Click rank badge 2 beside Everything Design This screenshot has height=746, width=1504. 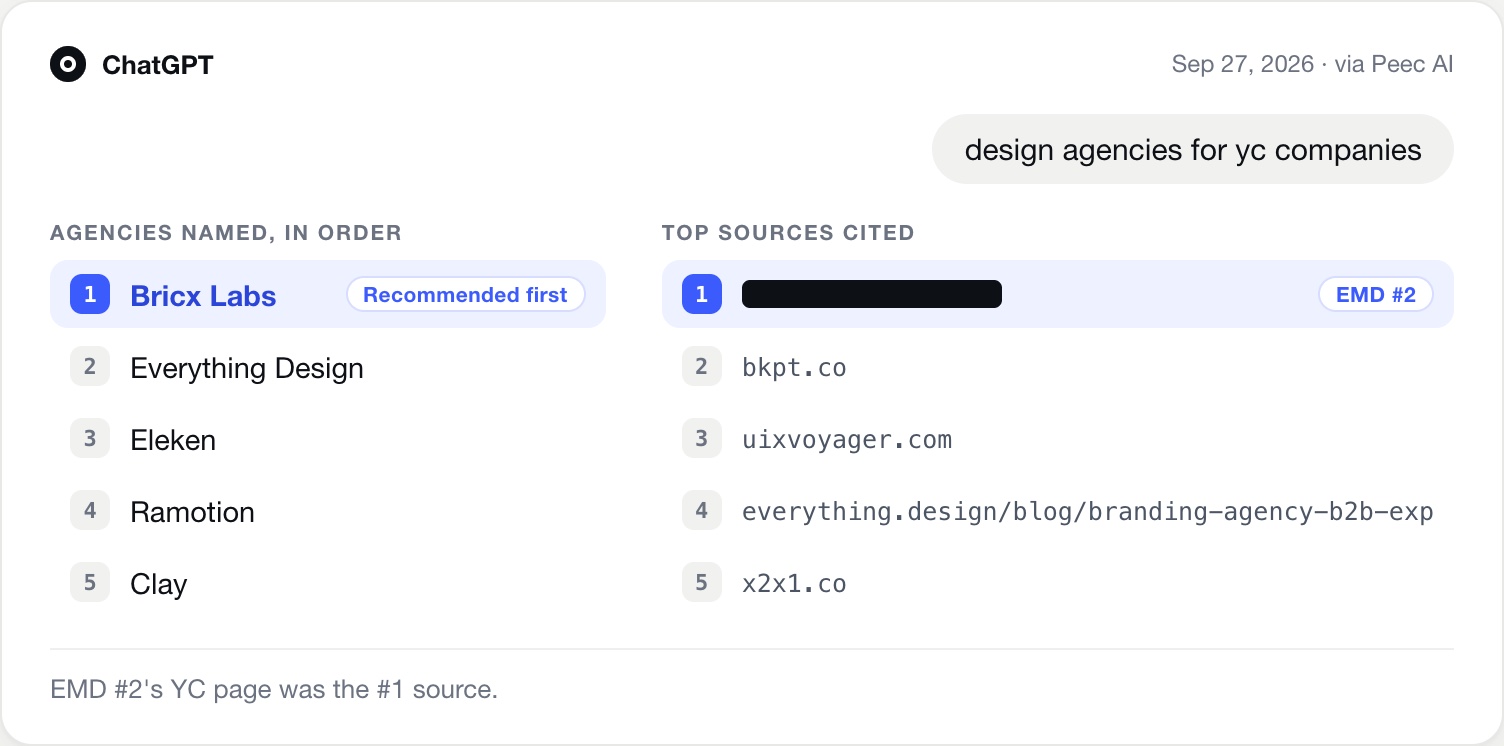click(x=90, y=367)
